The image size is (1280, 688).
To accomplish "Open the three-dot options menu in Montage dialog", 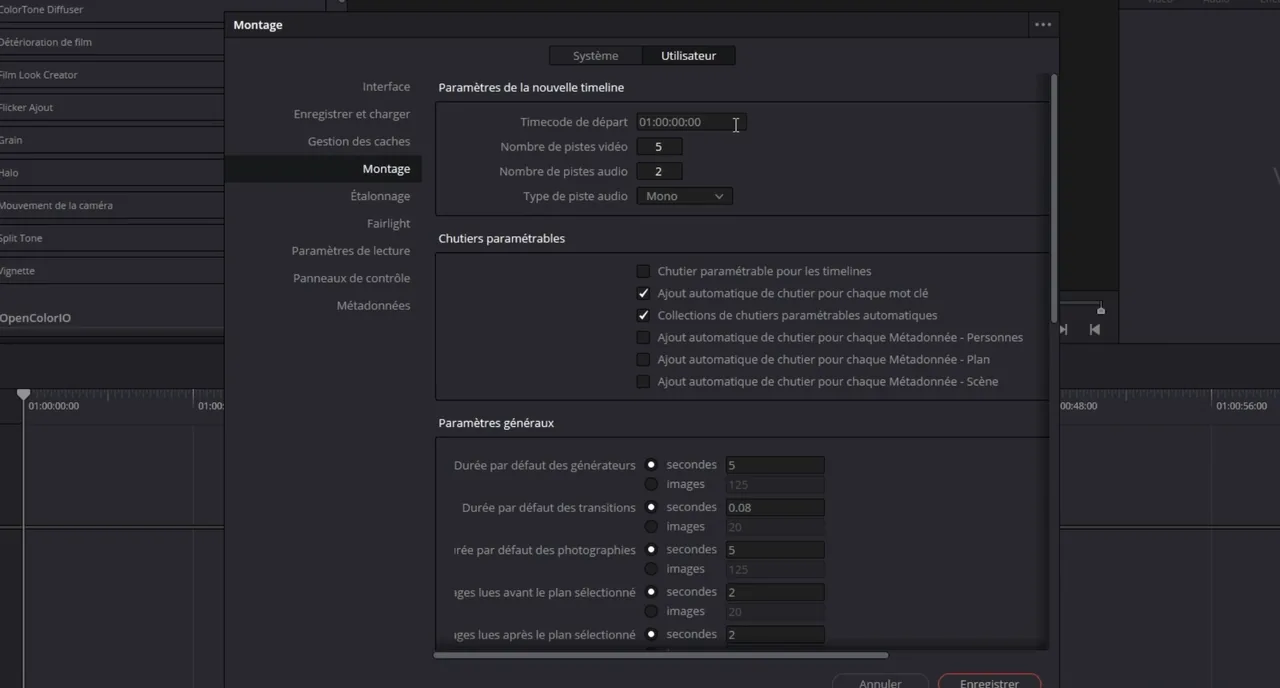I will (1043, 25).
